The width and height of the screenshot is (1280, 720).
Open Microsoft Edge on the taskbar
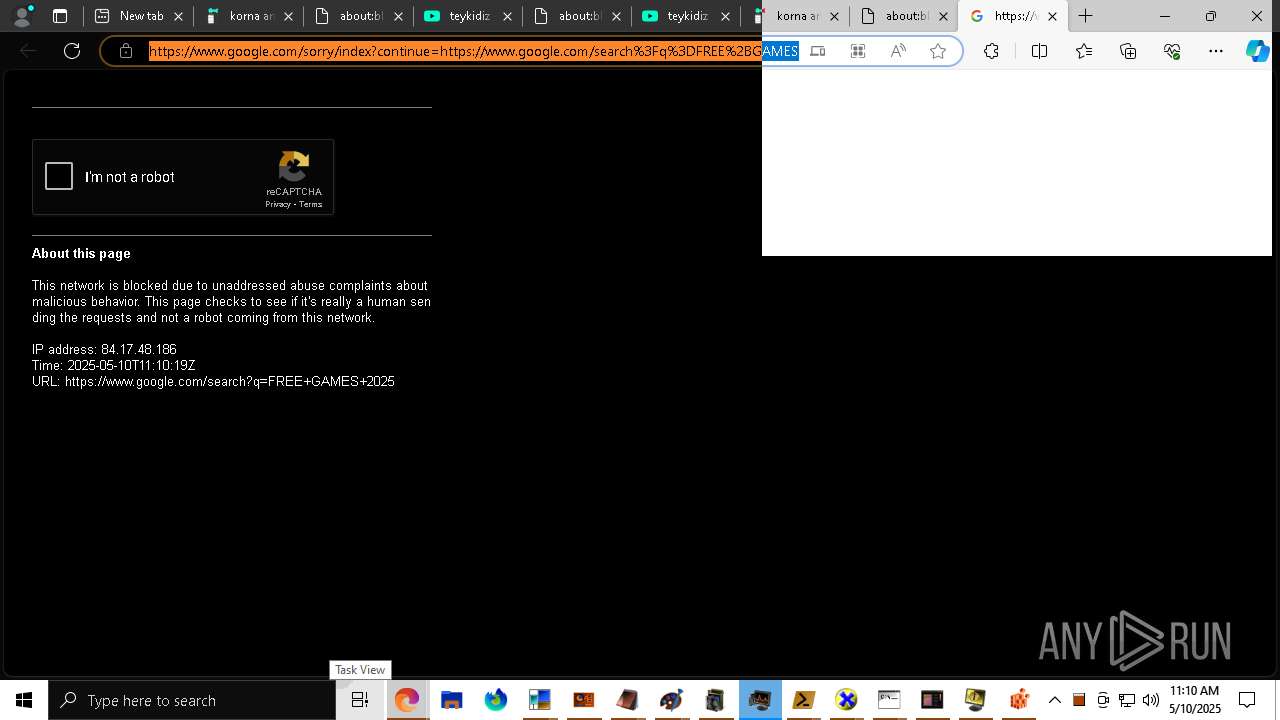(406, 700)
